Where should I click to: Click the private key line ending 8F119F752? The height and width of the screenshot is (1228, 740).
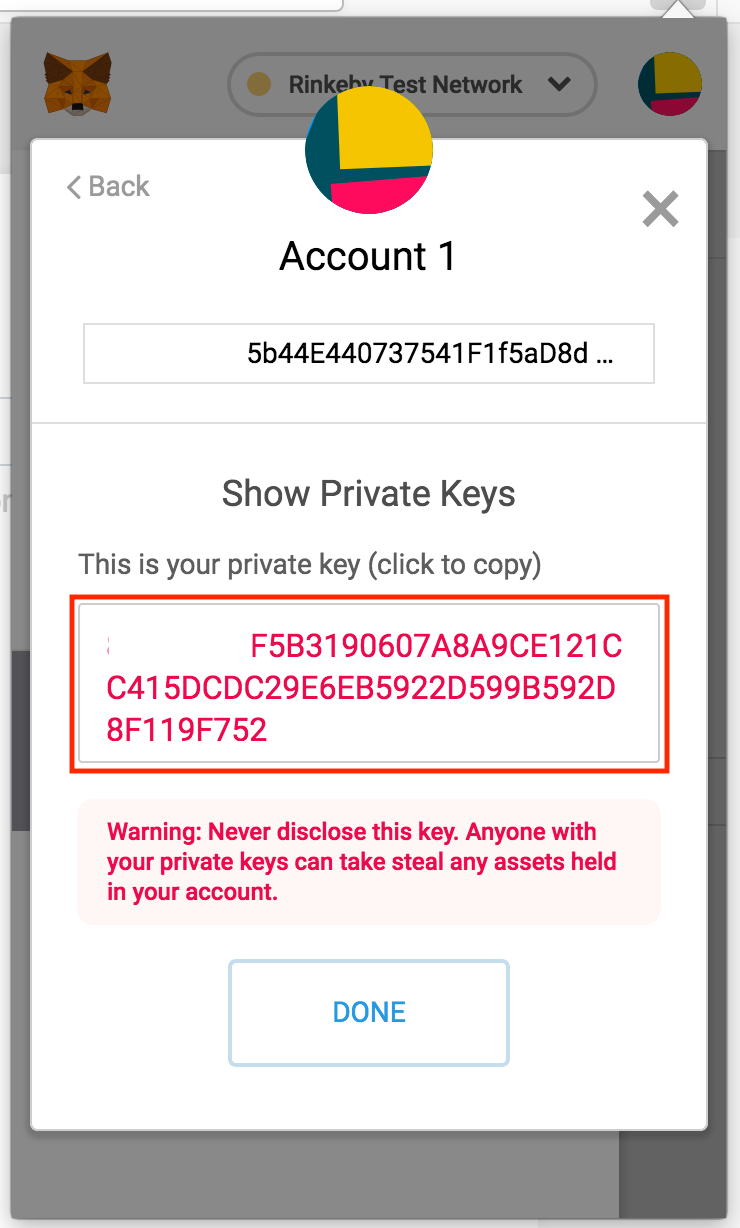click(x=187, y=731)
